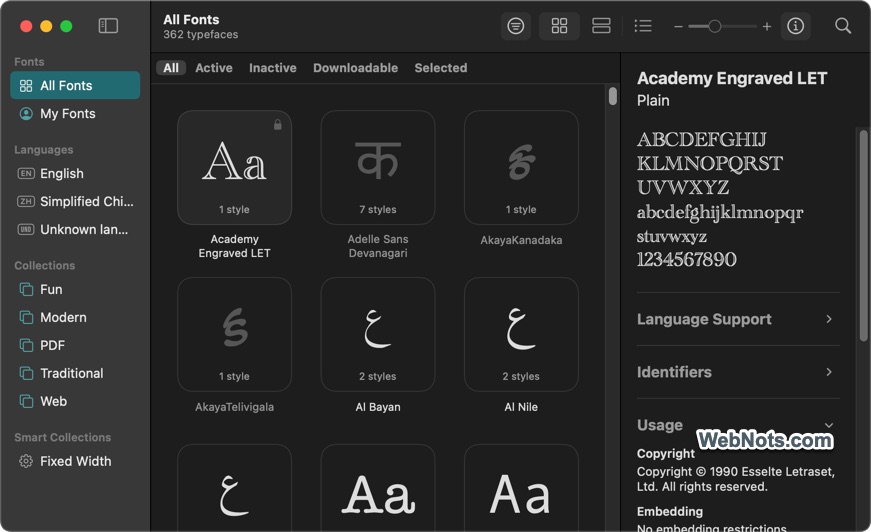This screenshot has width=871, height=532.
Task: Click the English language EN icon
Action: pos(26,174)
